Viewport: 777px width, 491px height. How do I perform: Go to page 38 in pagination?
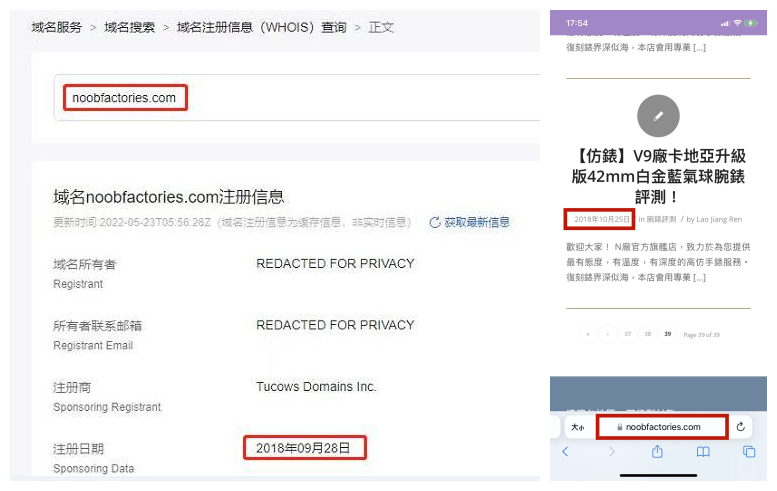point(648,334)
